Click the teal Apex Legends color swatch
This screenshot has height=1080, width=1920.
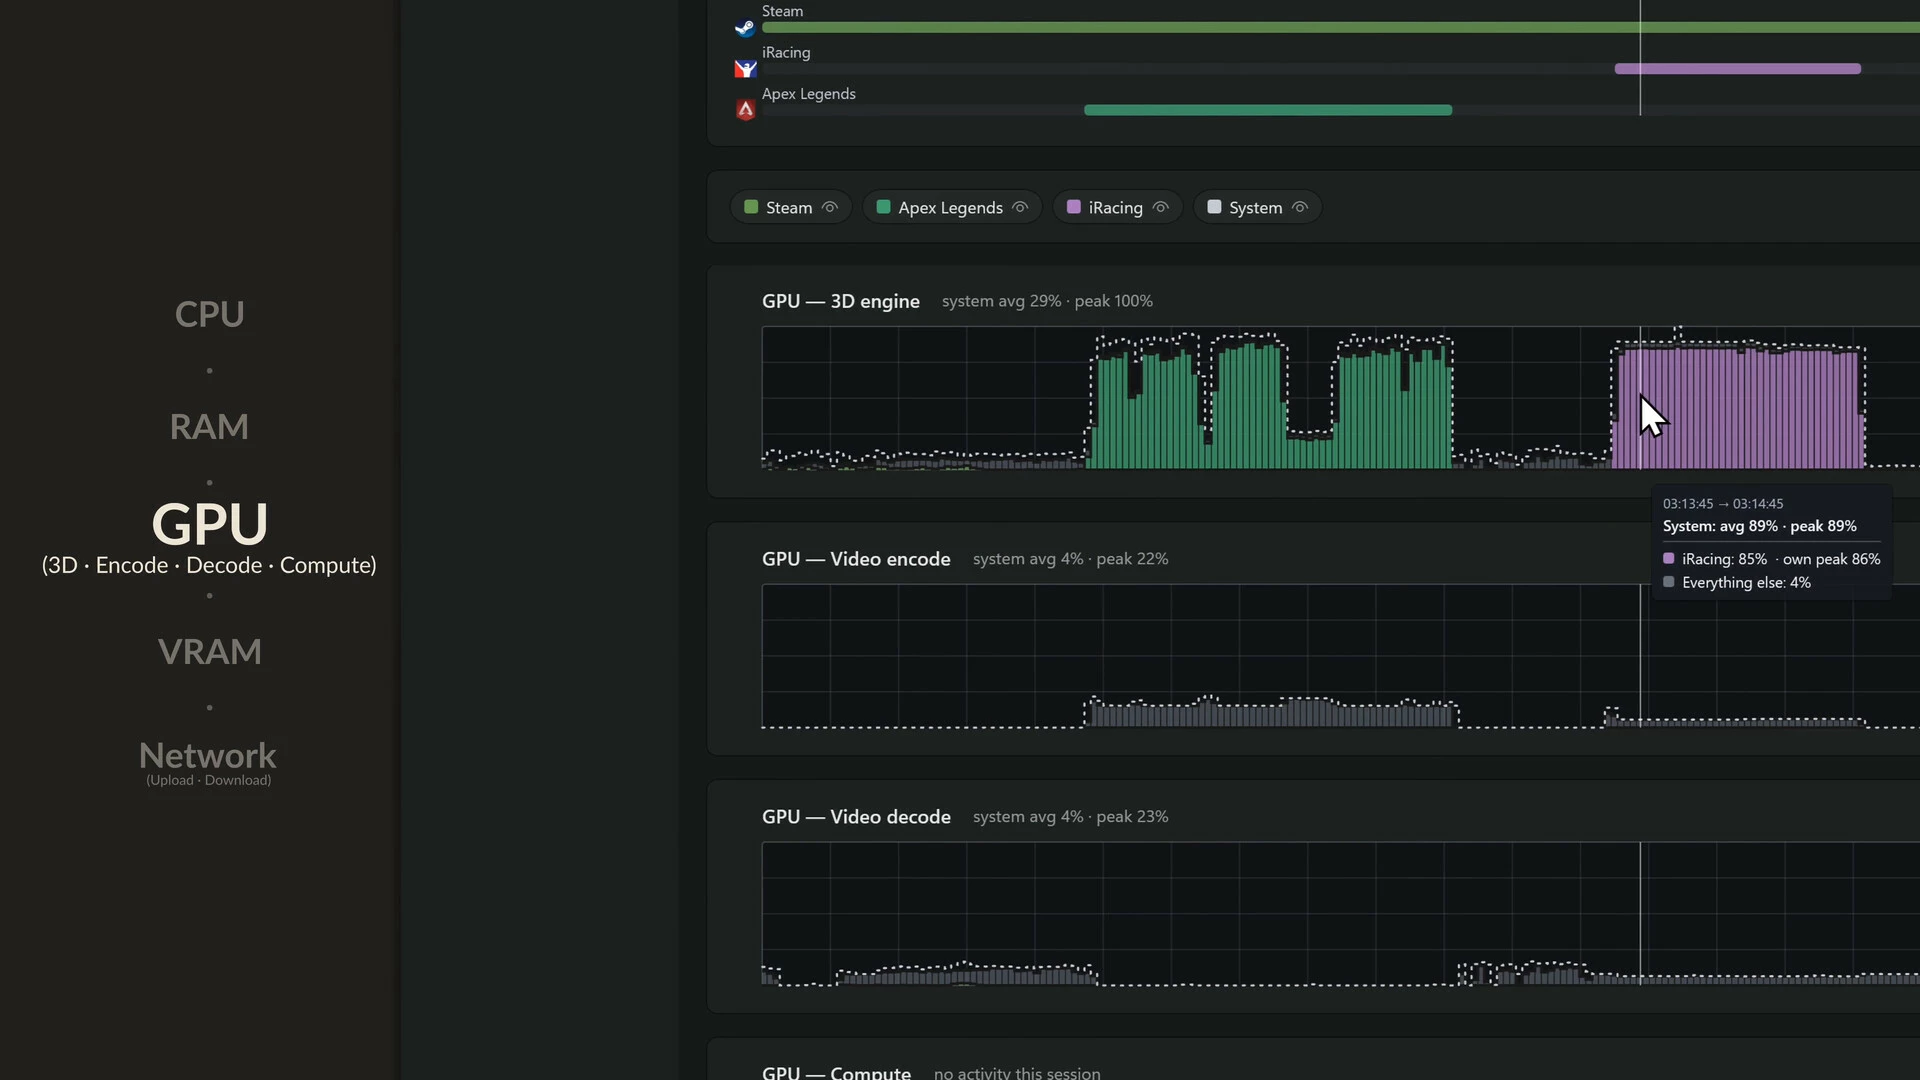point(883,207)
